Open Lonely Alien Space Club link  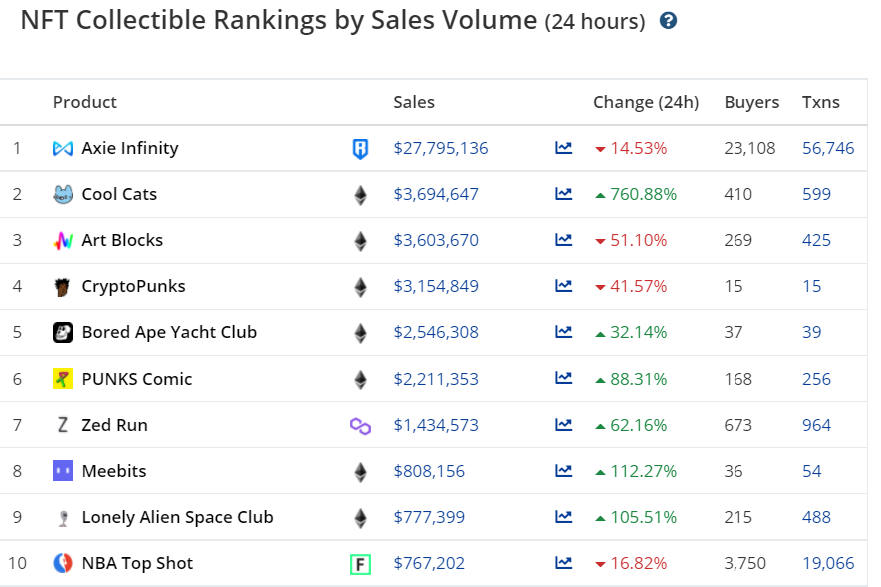pyautogui.click(x=177, y=517)
